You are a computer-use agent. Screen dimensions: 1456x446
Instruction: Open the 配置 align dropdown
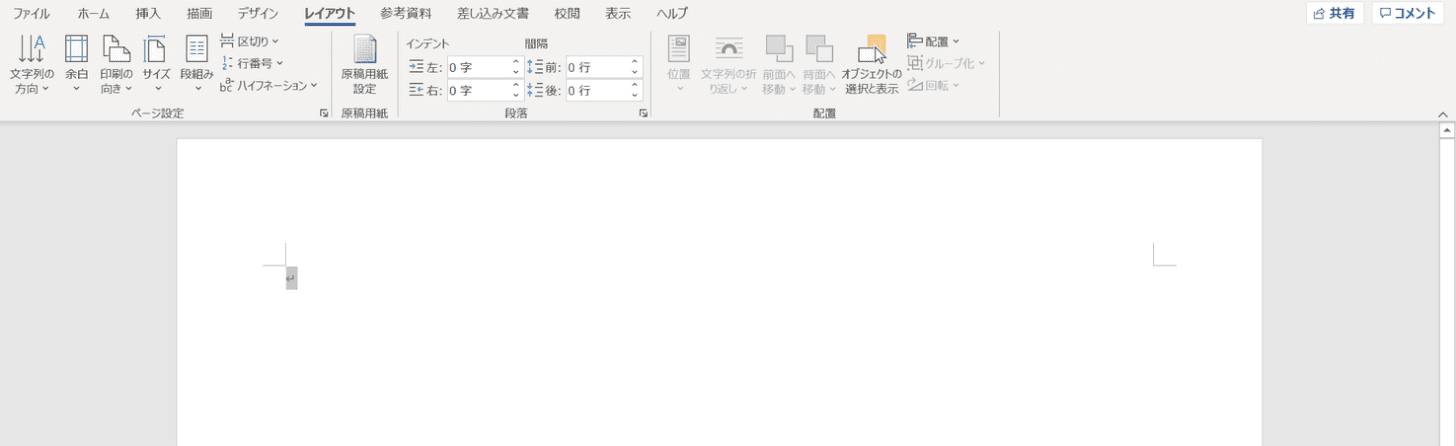934,41
